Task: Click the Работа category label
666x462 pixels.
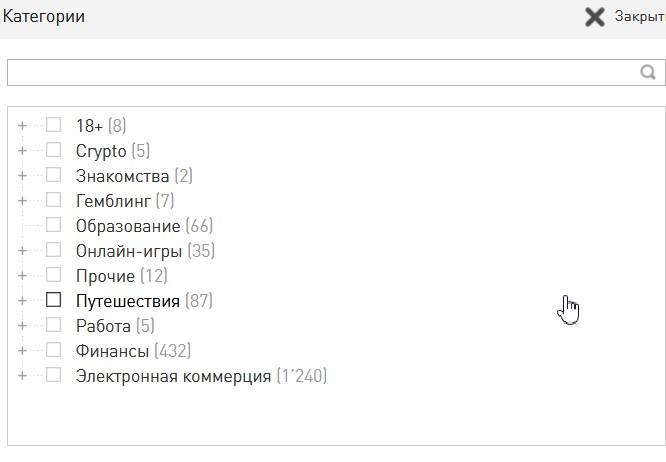Action: (103, 326)
